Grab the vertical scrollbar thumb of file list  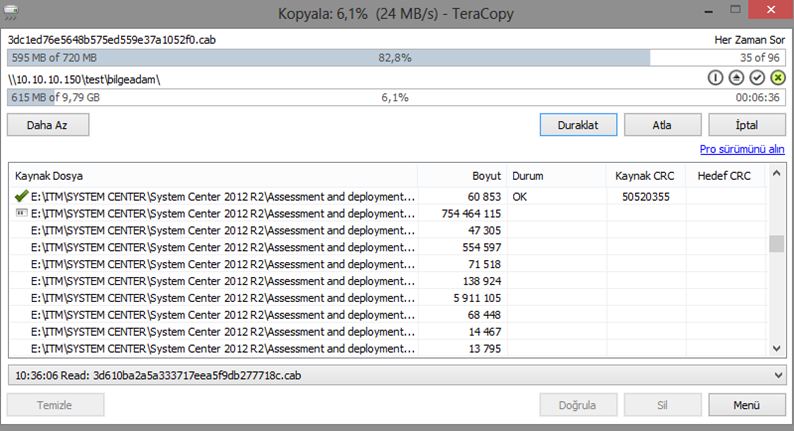click(x=776, y=243)
